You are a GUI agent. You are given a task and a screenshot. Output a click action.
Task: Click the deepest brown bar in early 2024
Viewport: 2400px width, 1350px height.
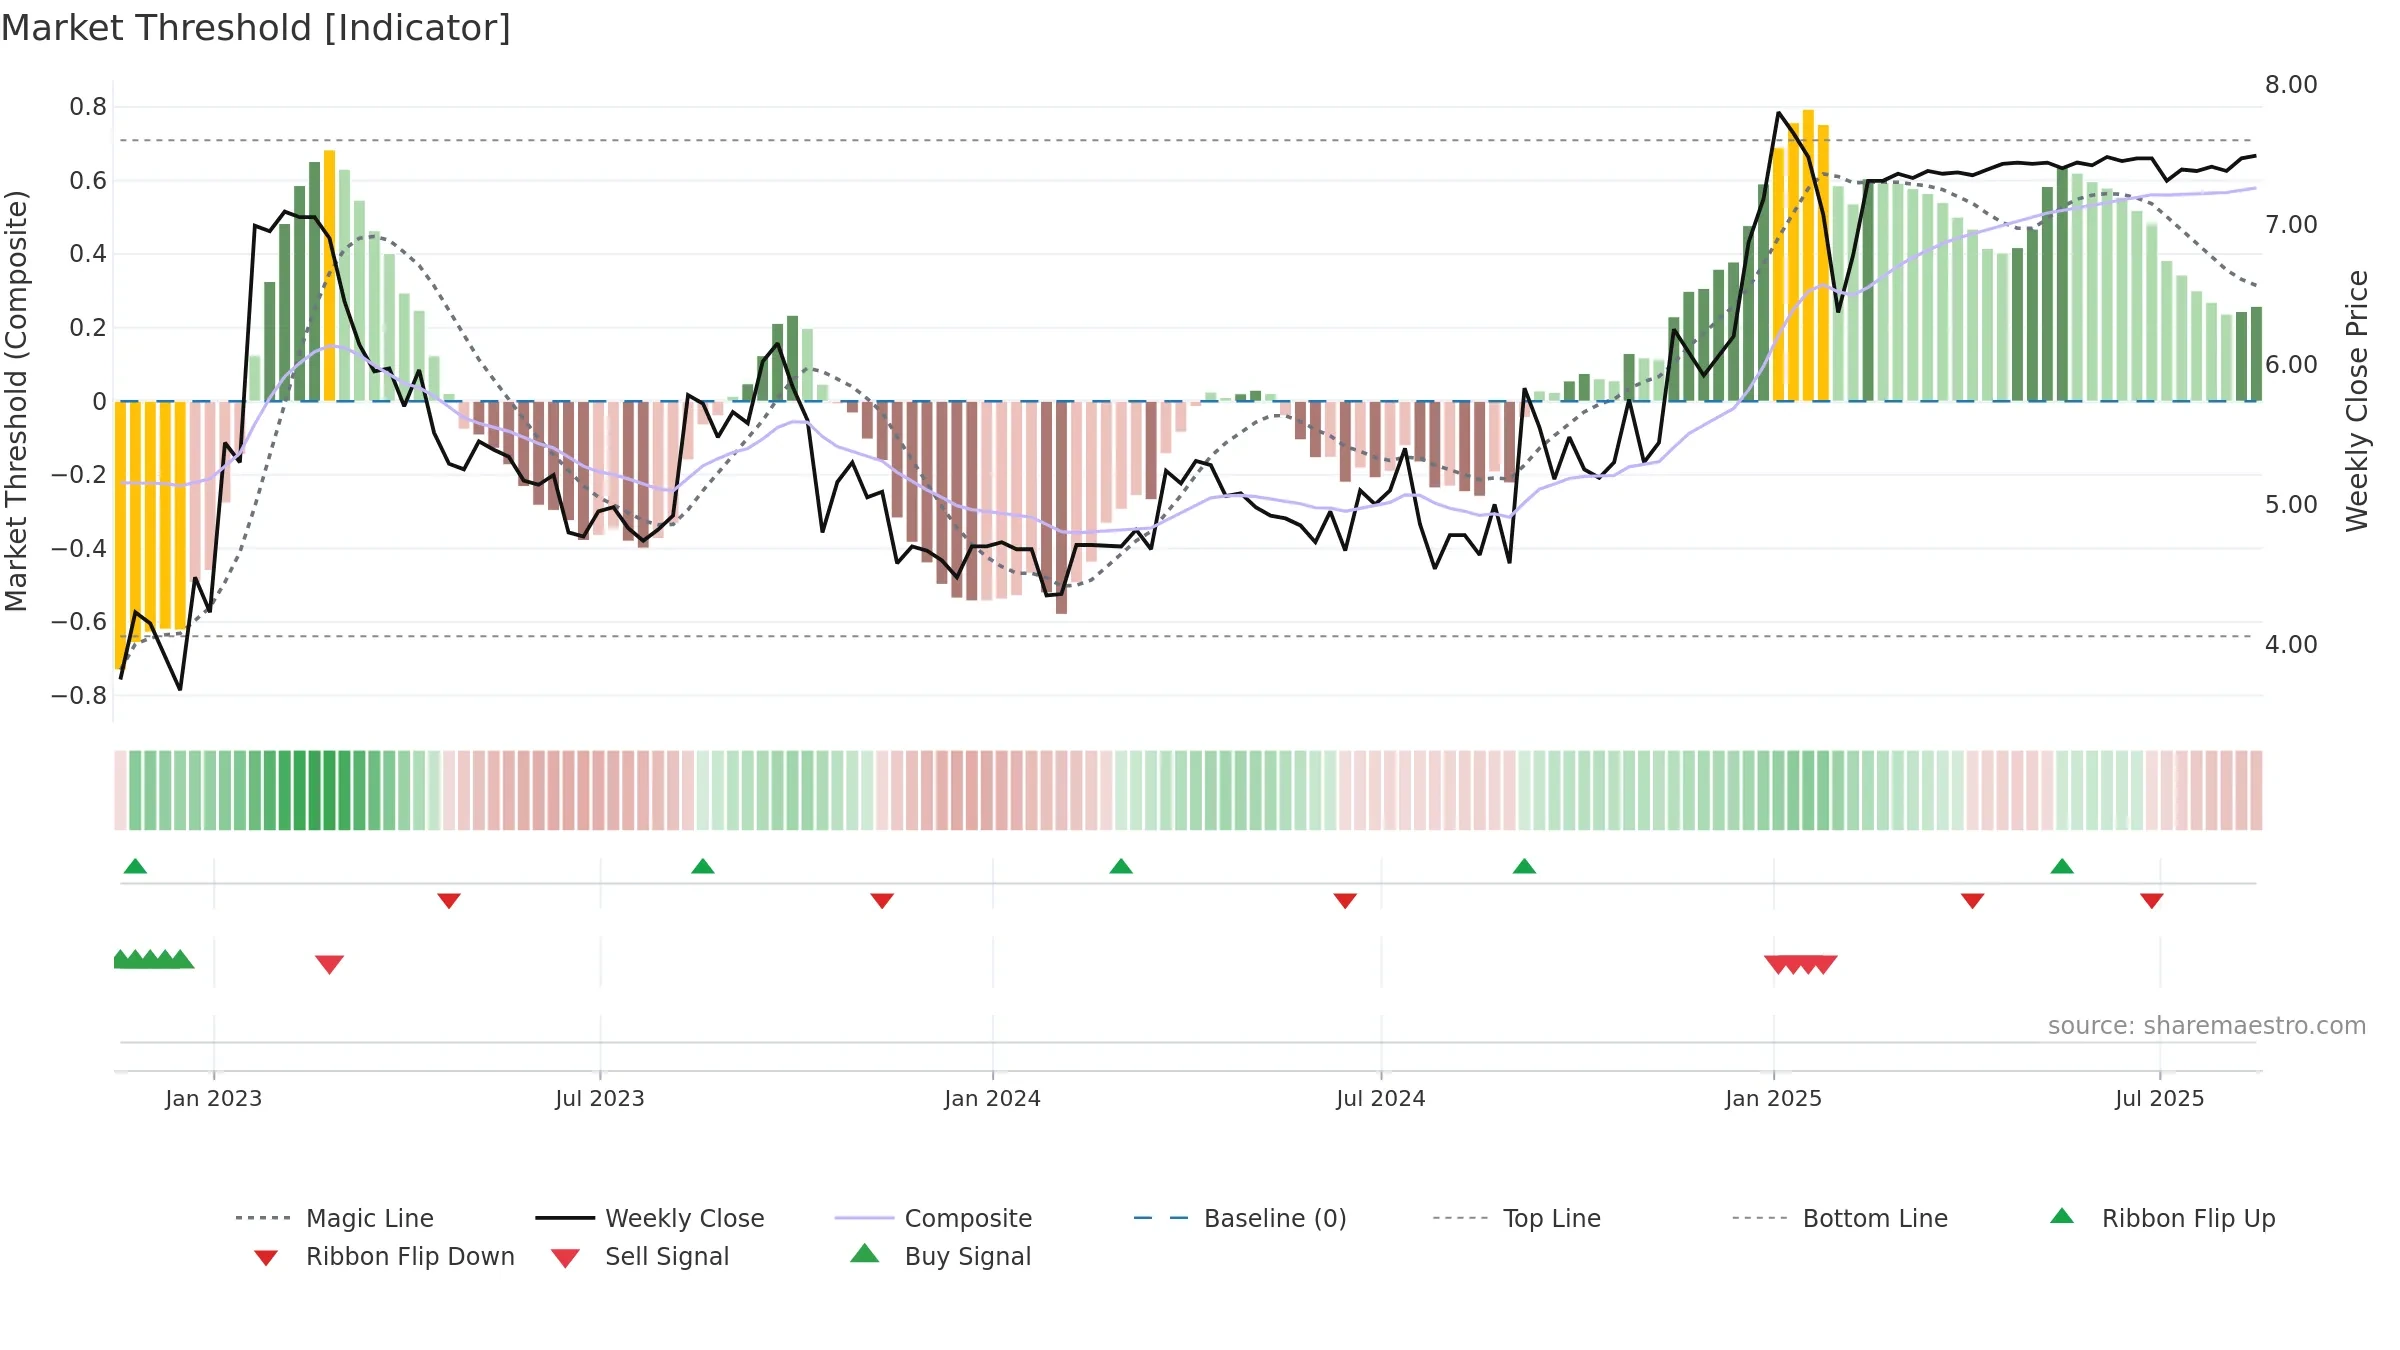tap(1061, 507)
